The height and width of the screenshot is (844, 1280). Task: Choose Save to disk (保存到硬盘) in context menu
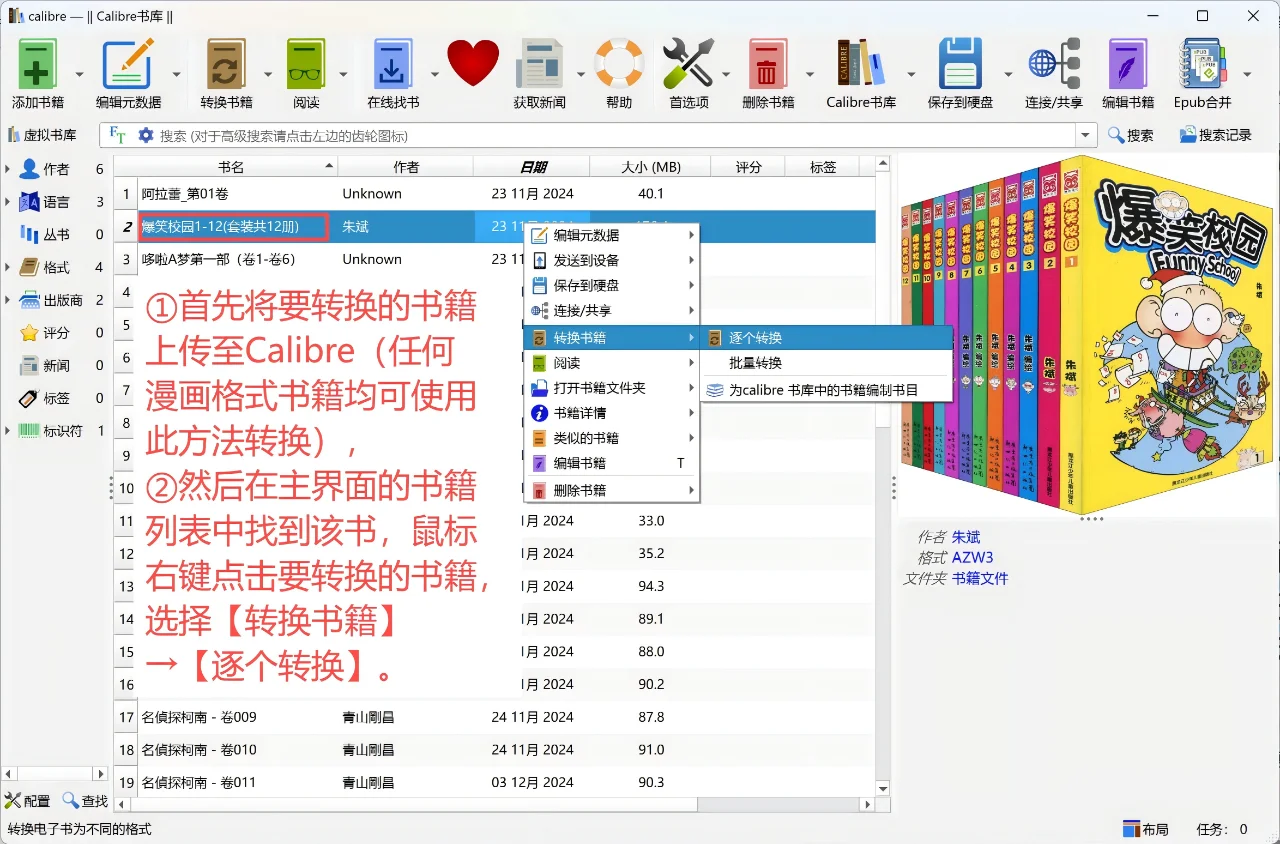click(x=611, y=285)
